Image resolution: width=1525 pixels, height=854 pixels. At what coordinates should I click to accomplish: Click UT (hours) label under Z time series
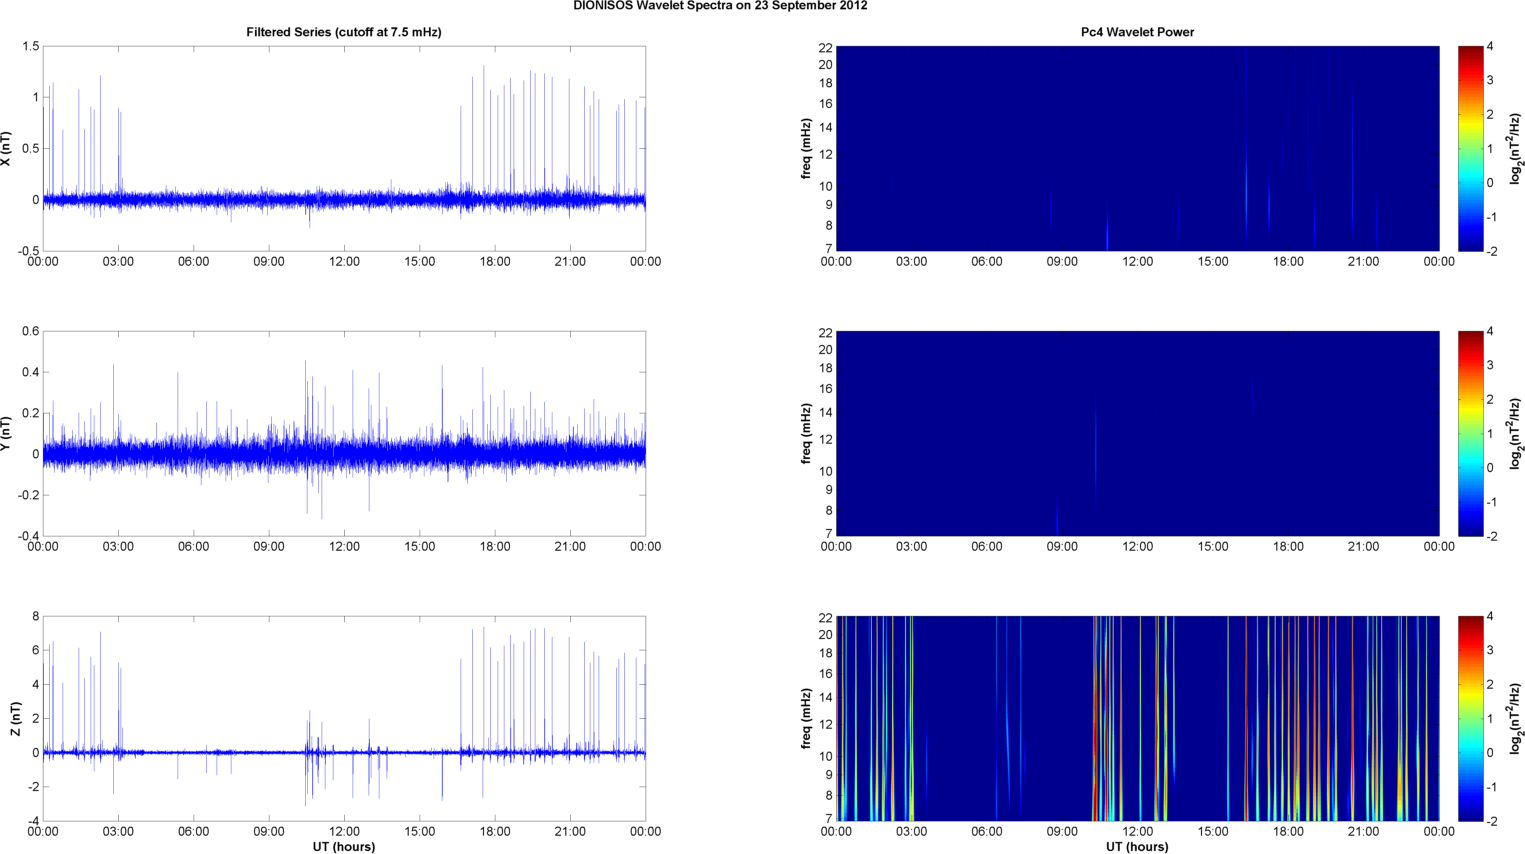[343, 847]
